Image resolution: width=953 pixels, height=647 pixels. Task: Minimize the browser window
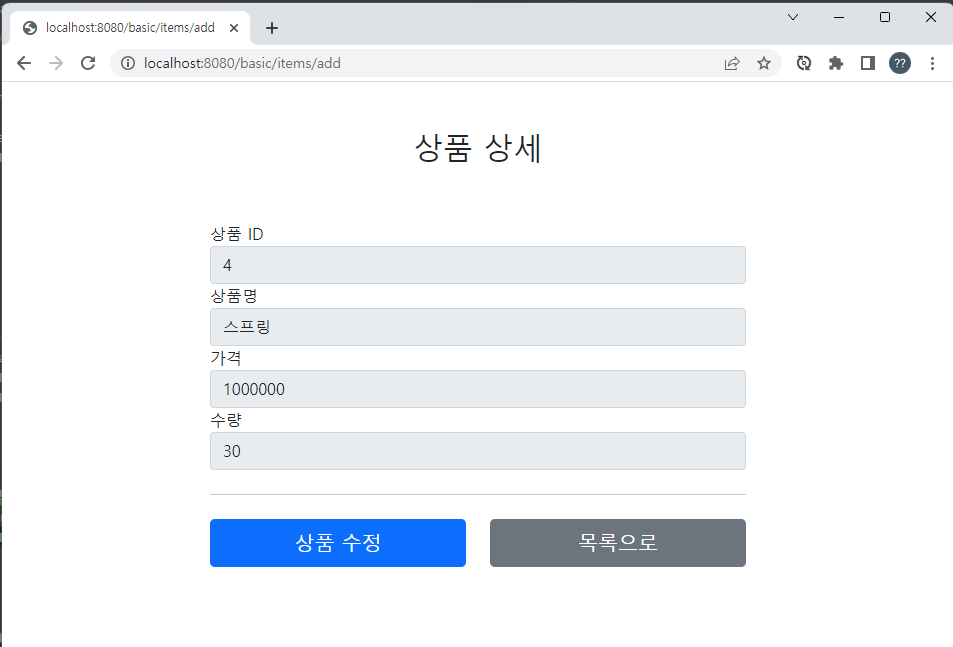tap(839, 17)
